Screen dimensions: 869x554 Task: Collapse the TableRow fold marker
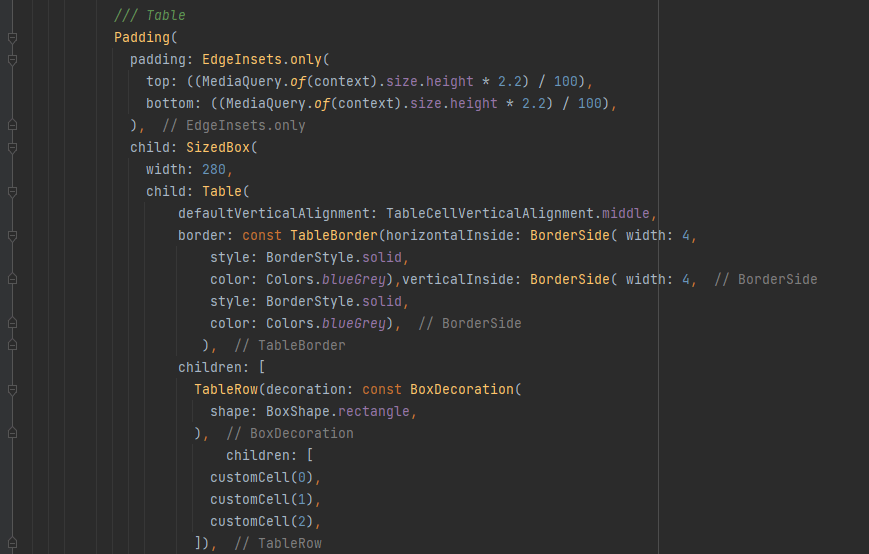point(12,389)
